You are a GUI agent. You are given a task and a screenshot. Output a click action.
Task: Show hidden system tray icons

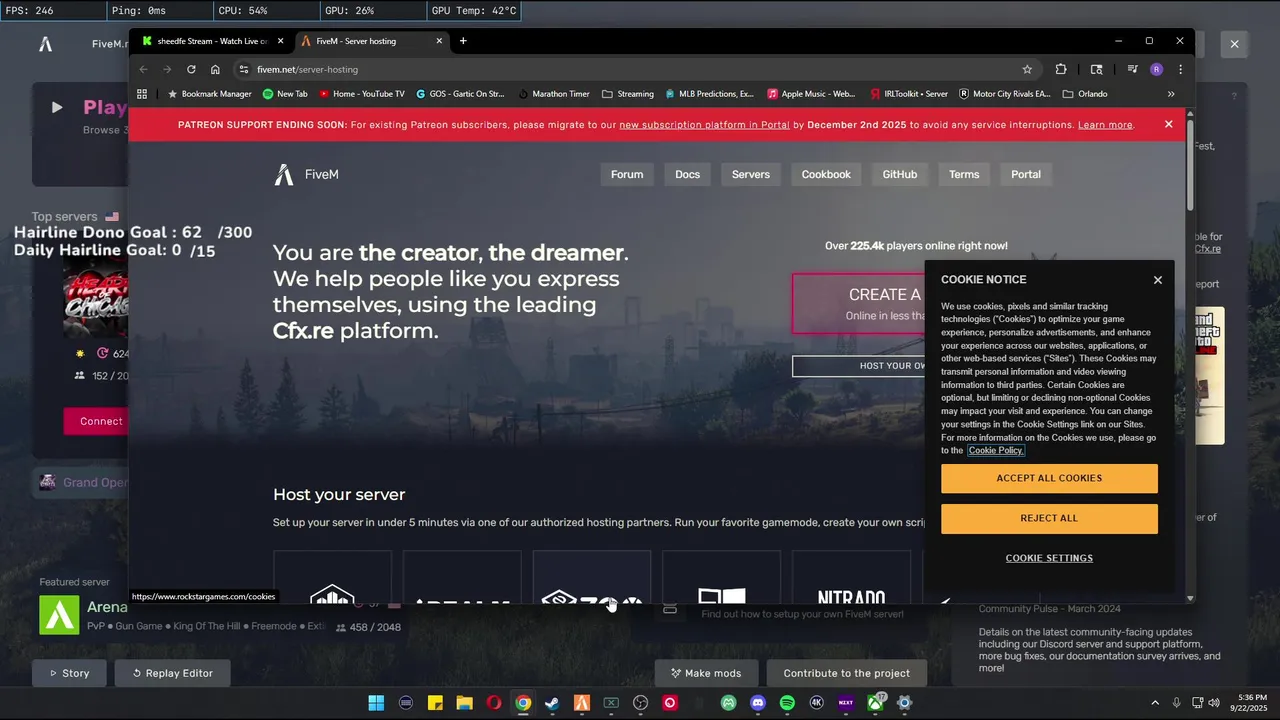(x=1155, y=703)
